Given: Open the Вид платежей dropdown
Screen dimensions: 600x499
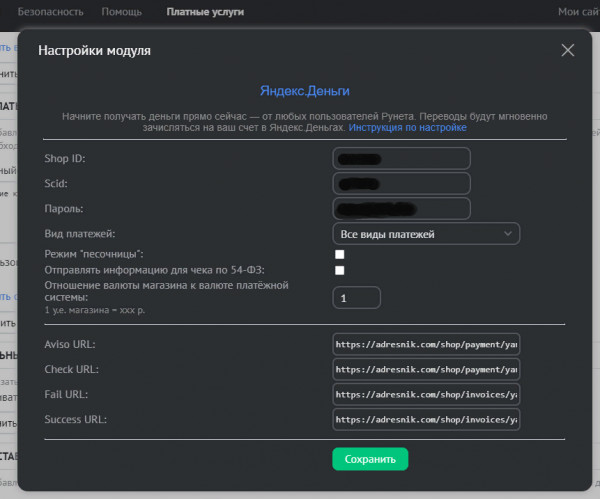Looking at the screenshot, I should (426, 234).
